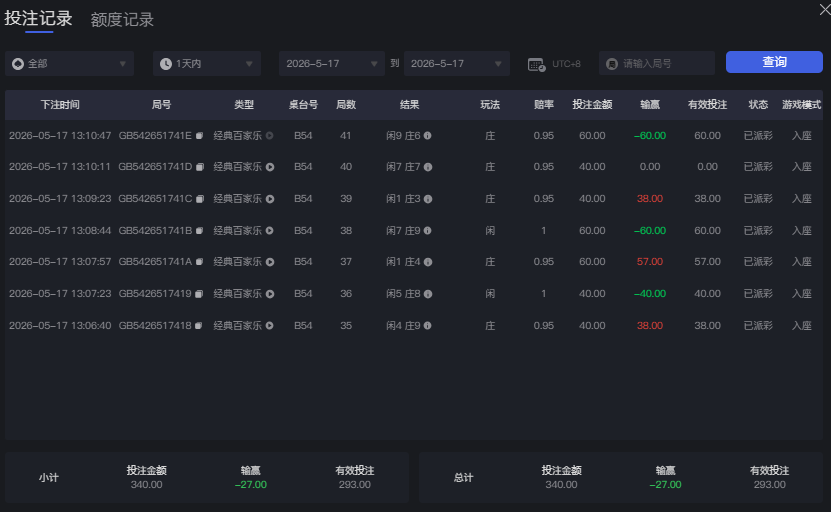This screenshot has height=512, width=831.
Task: Copy round number GB5426517419
Action: point(199,294)
